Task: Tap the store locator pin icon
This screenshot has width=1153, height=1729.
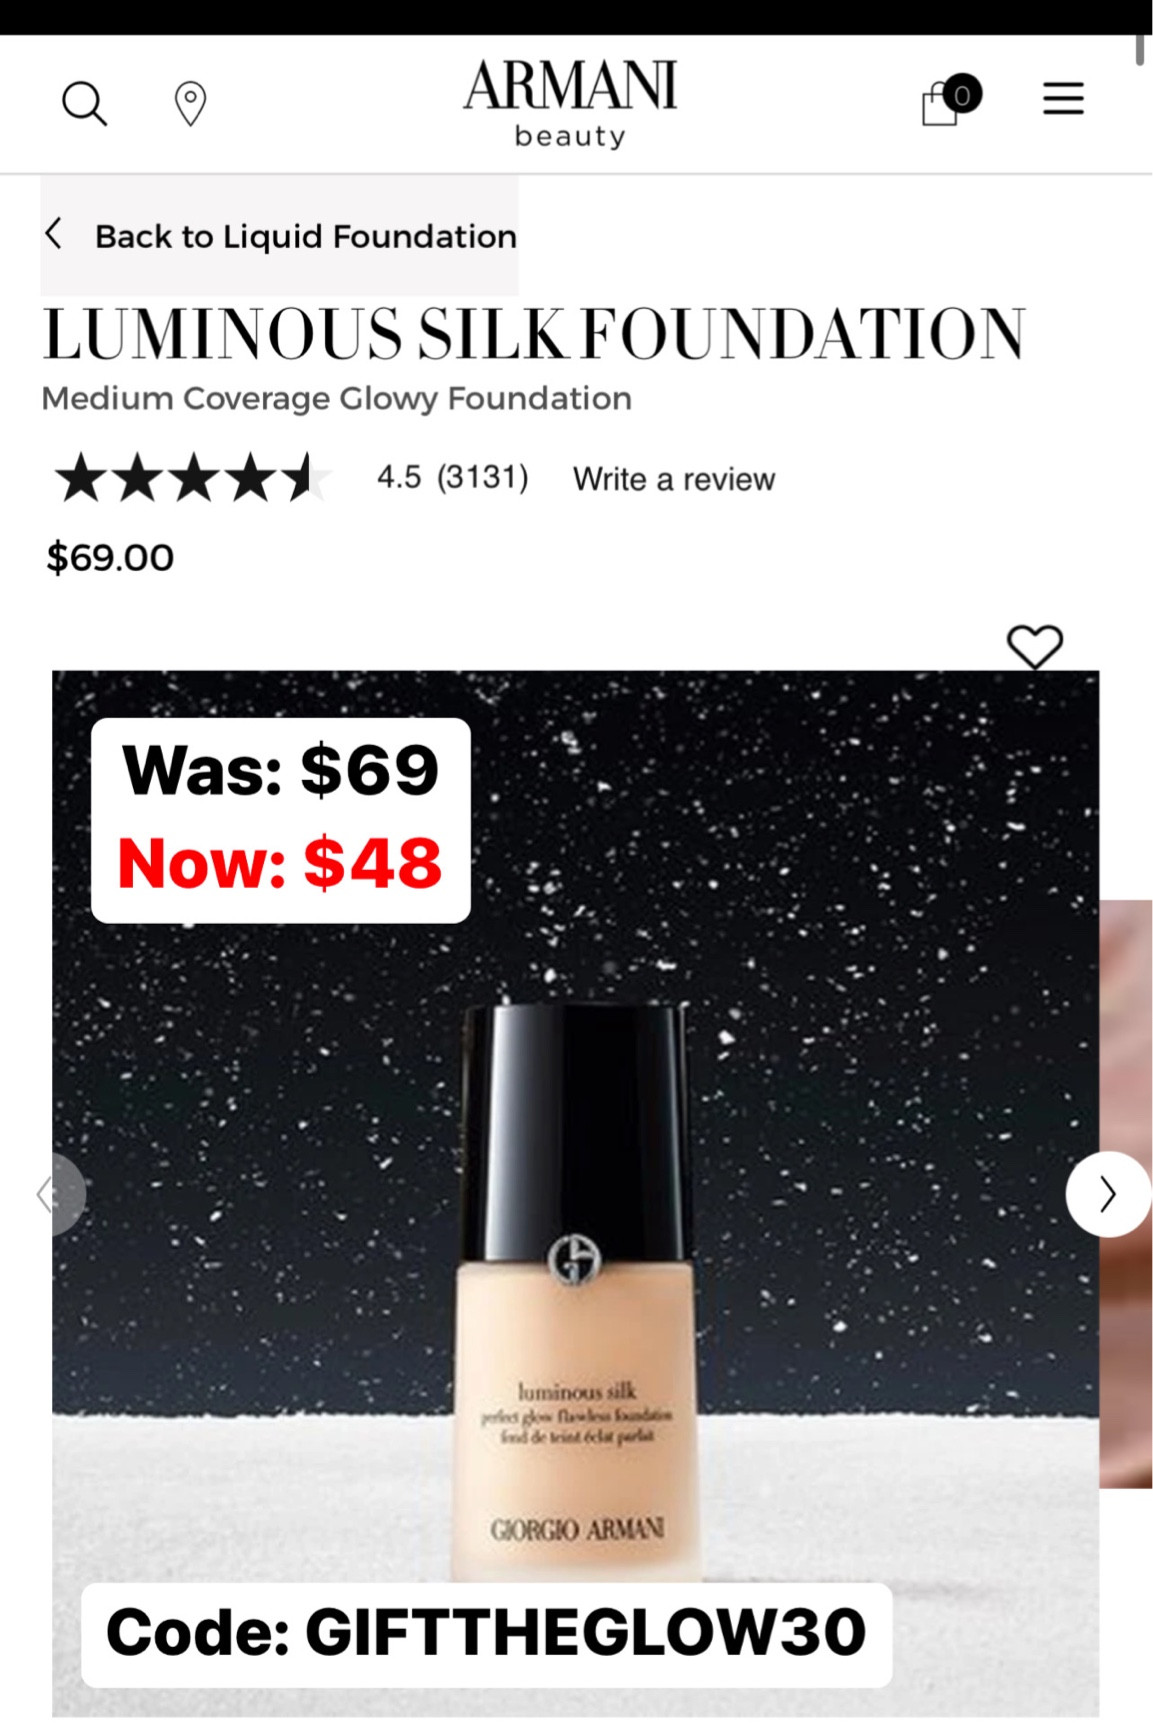Action: (190, 103)
